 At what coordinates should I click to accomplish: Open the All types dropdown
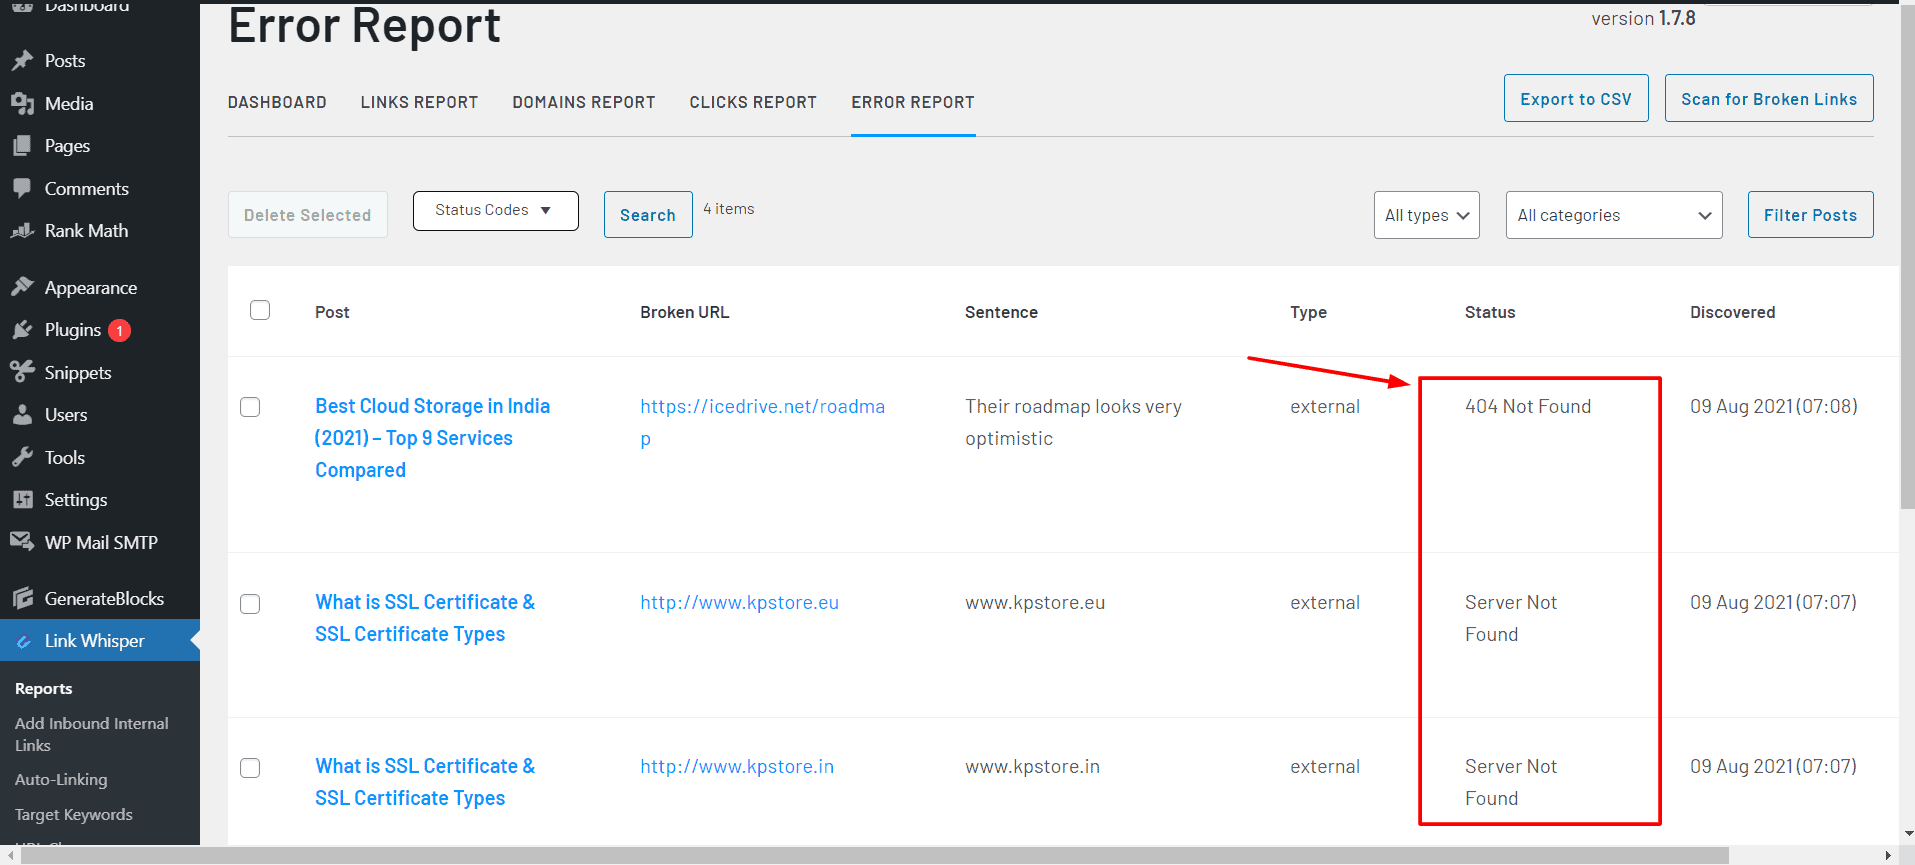point(1426,215)
